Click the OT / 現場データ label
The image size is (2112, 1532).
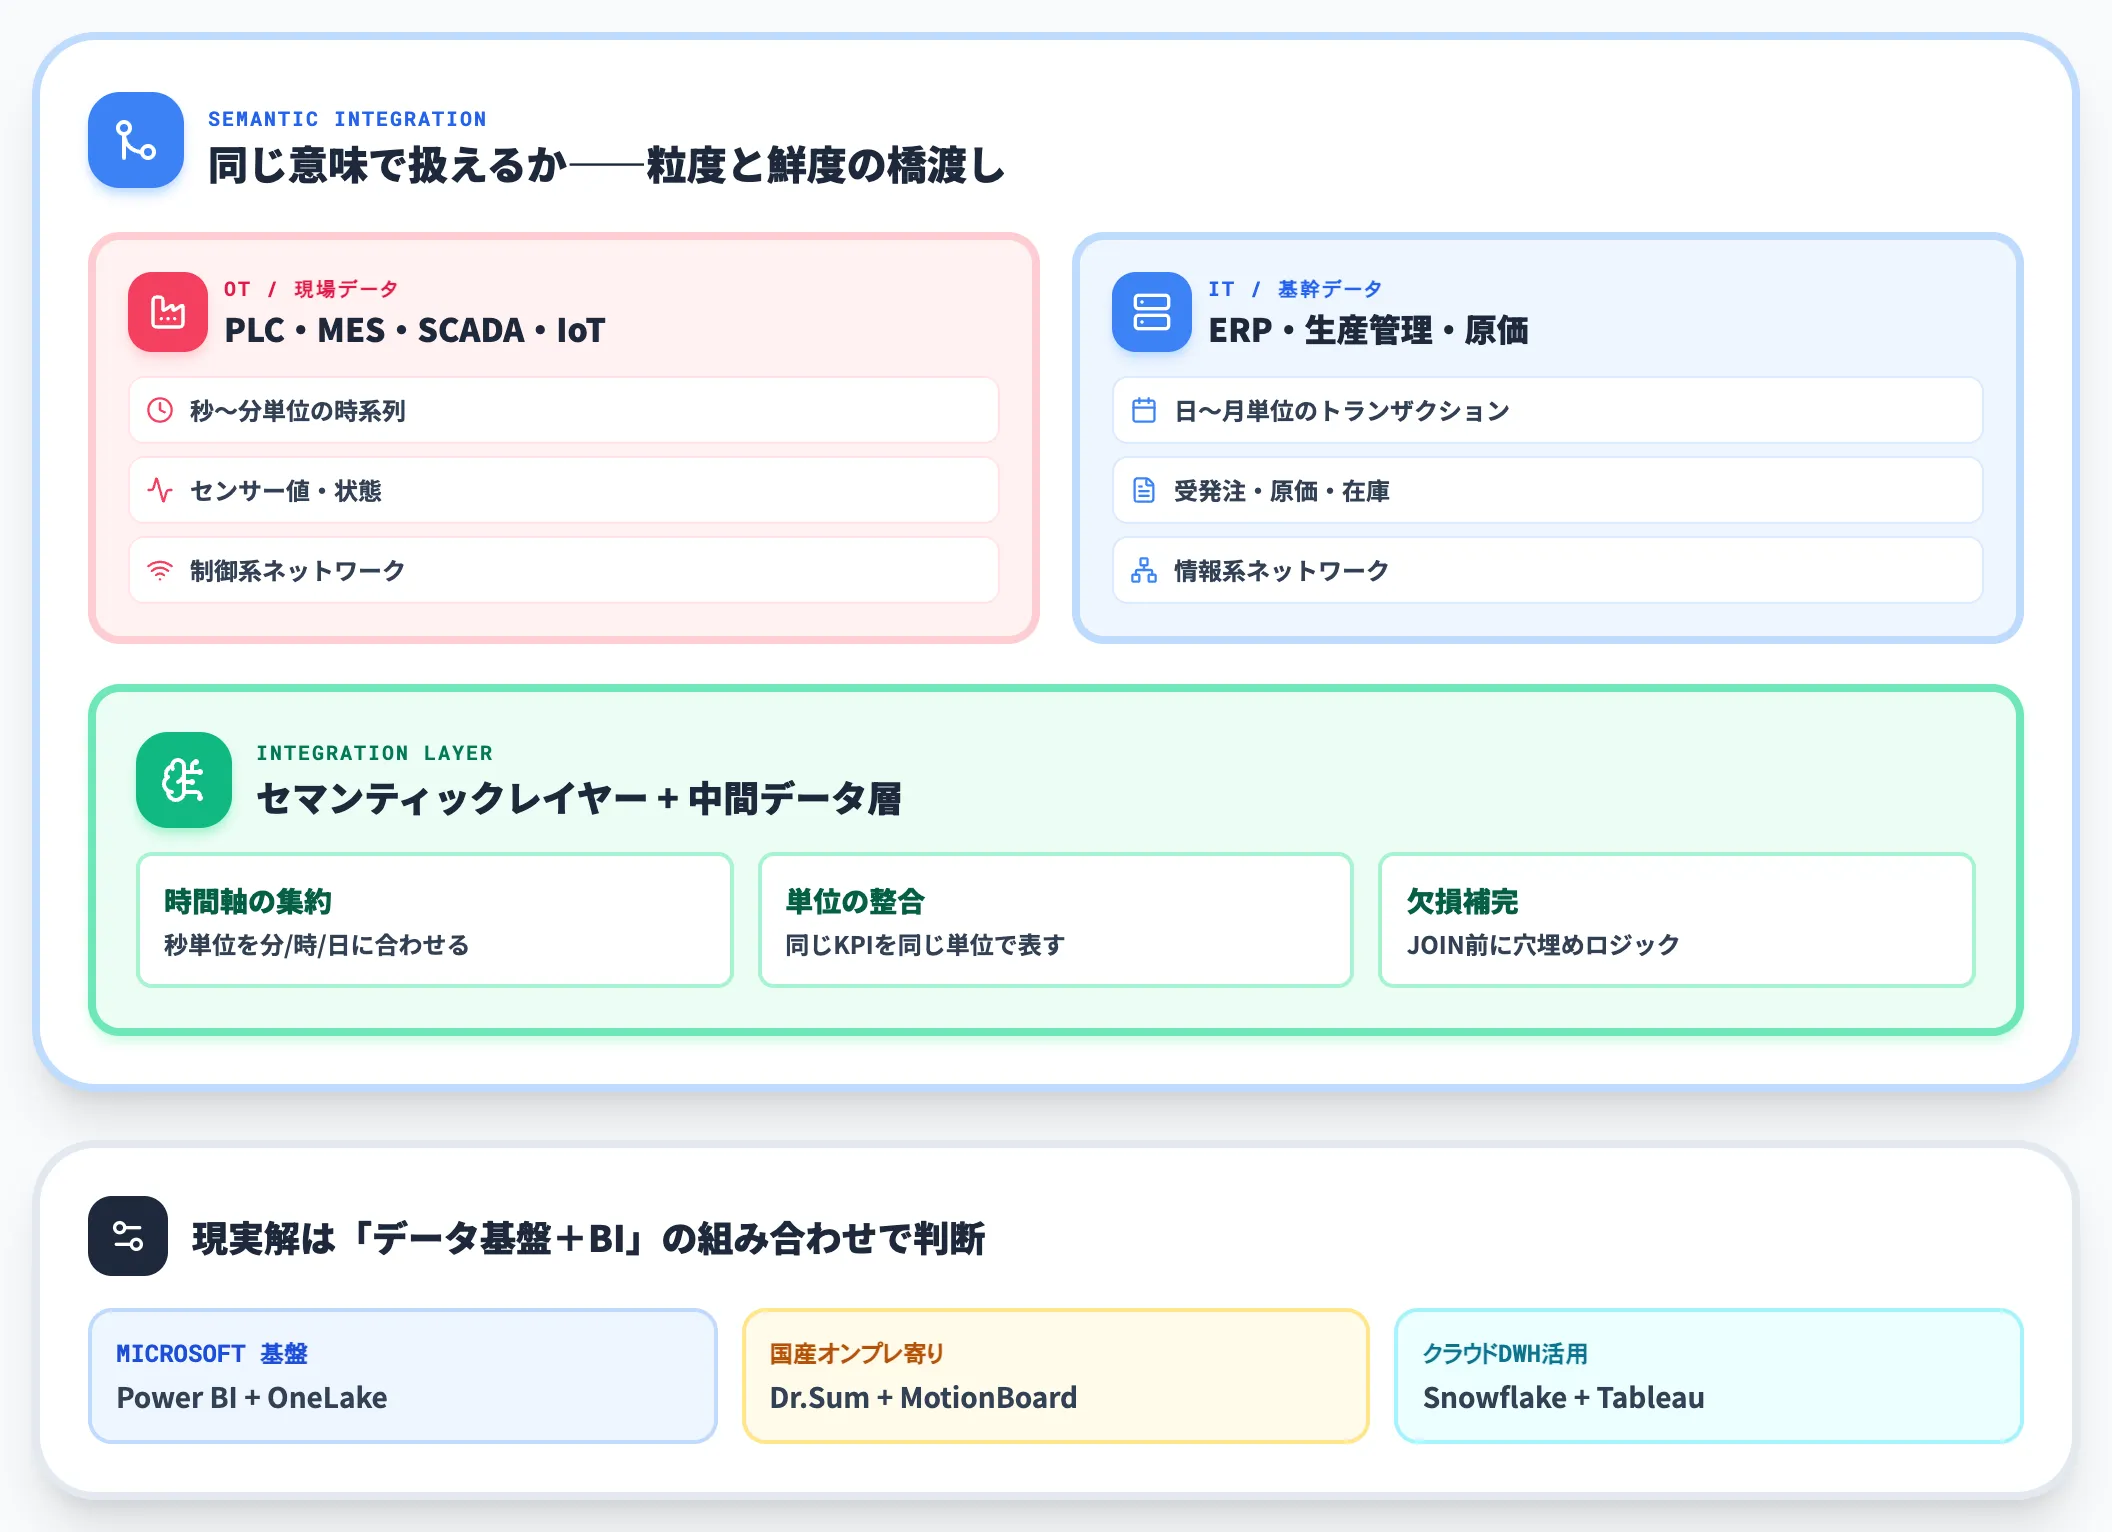point(311,289)
